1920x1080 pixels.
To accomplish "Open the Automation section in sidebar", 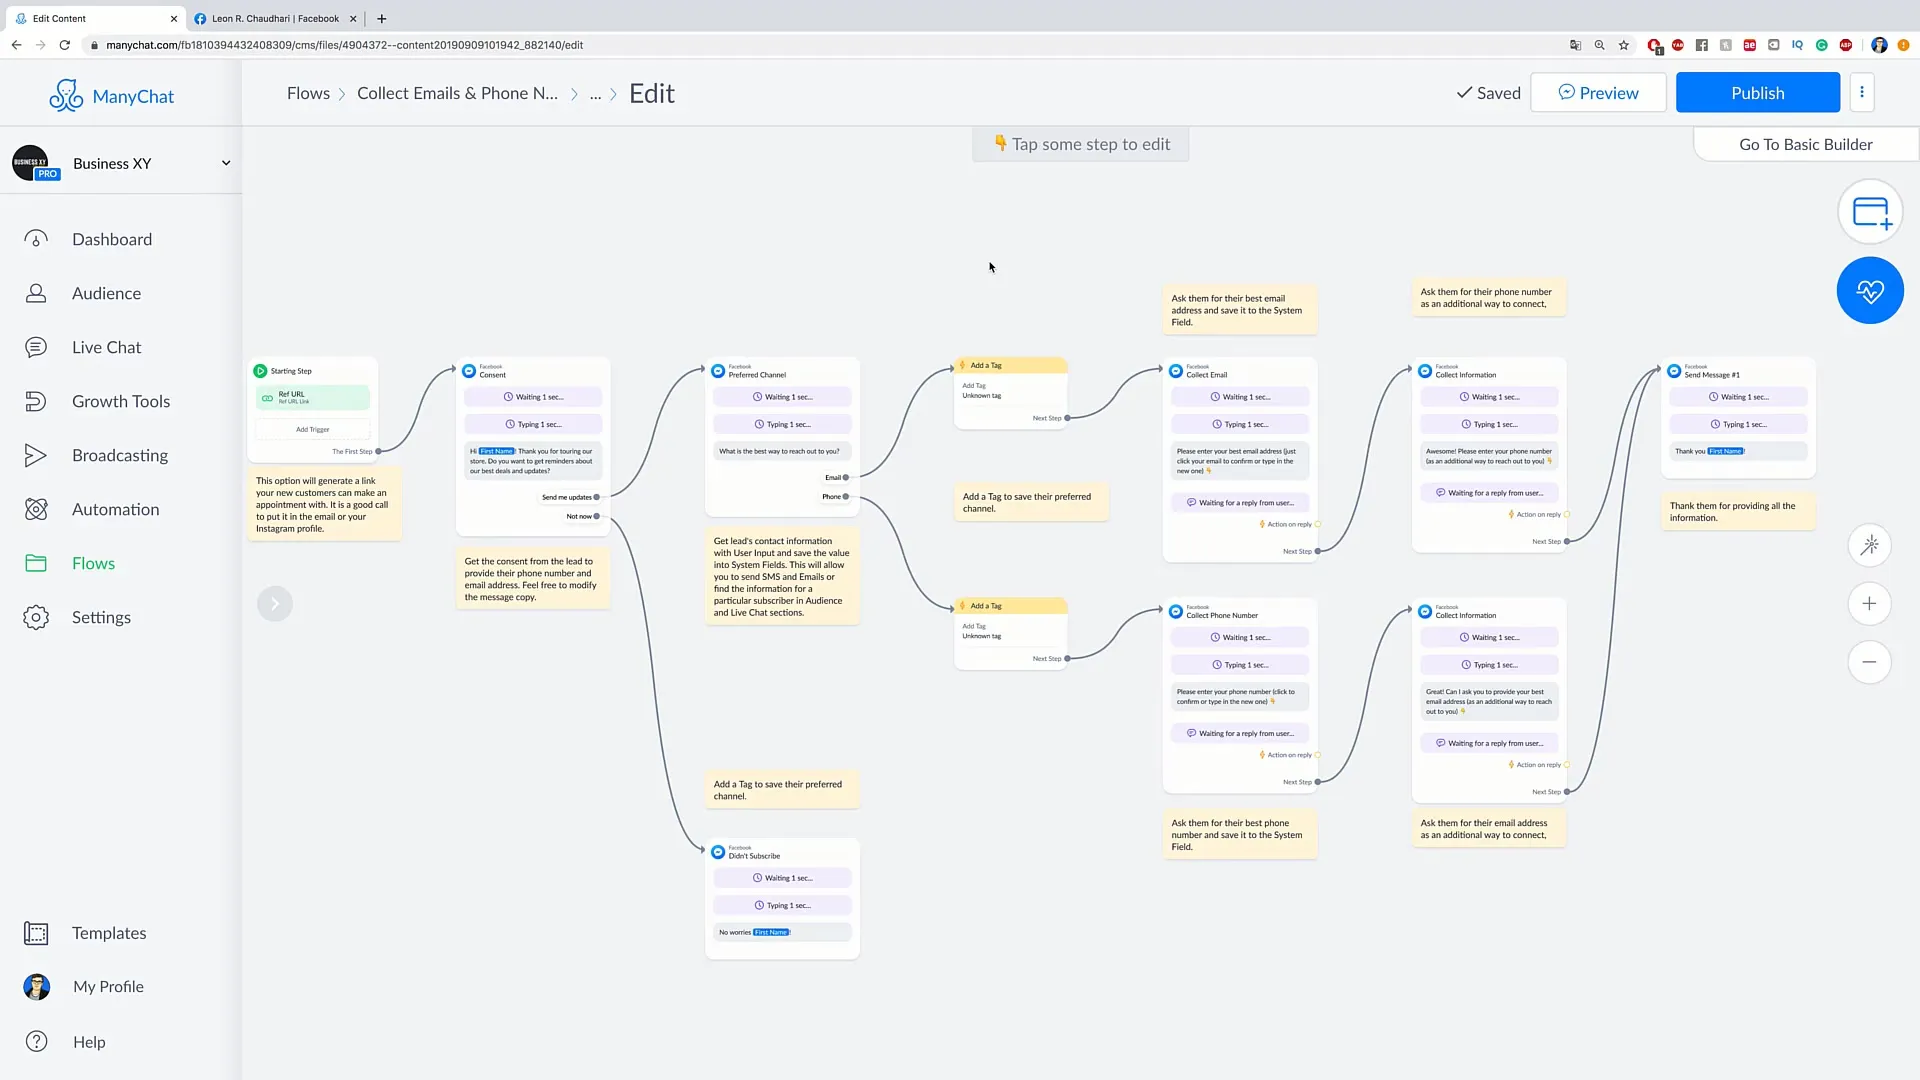I will click(x=115, y=508).
